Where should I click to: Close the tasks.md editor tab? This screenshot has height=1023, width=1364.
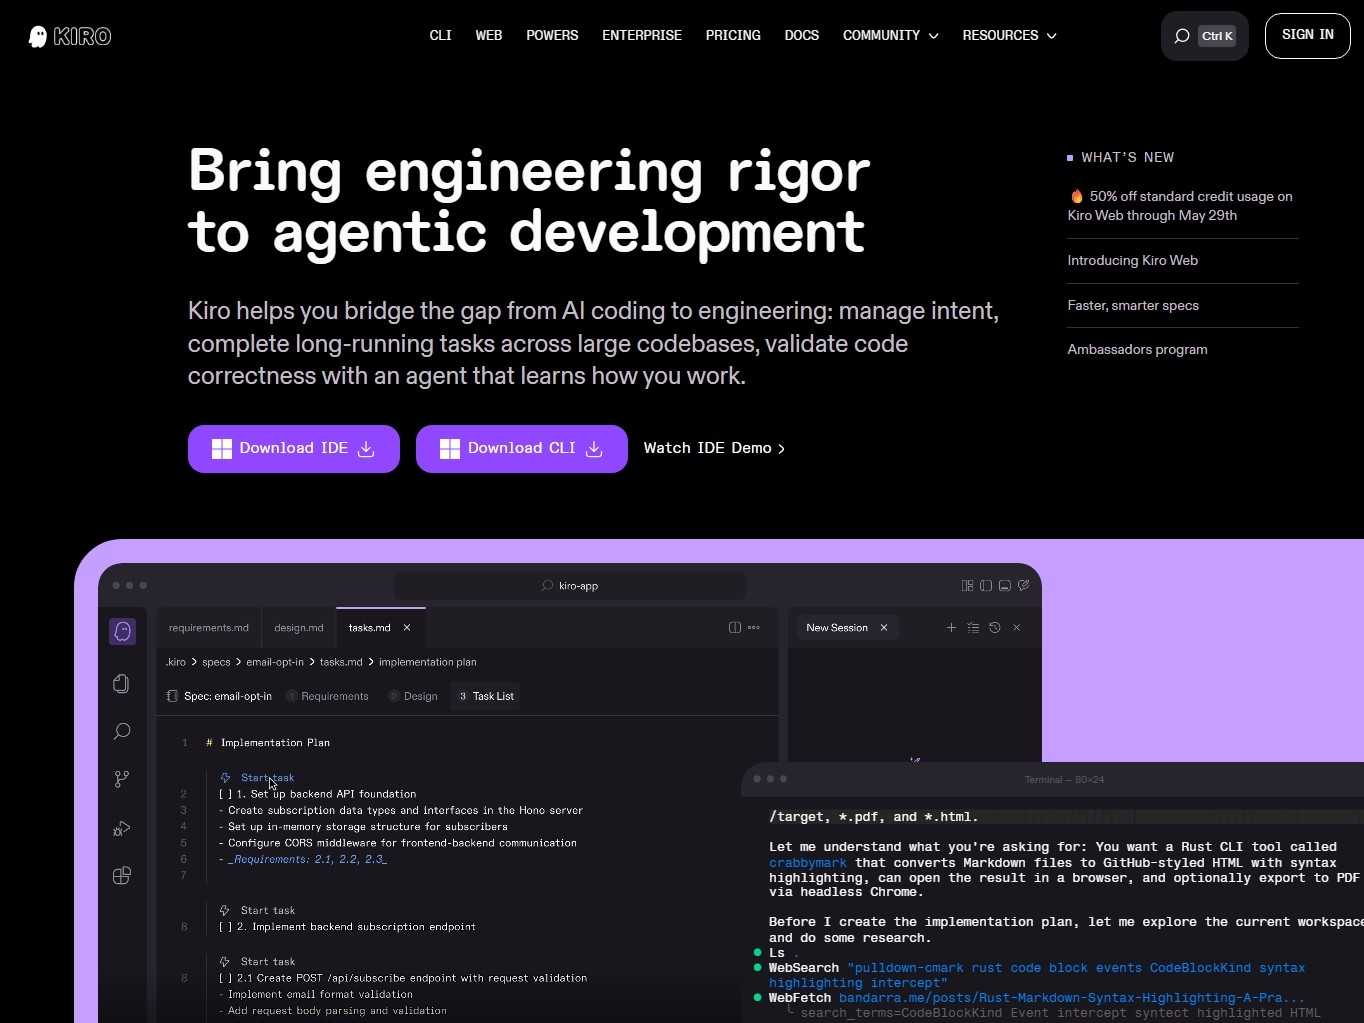click(x=407, y=628)
